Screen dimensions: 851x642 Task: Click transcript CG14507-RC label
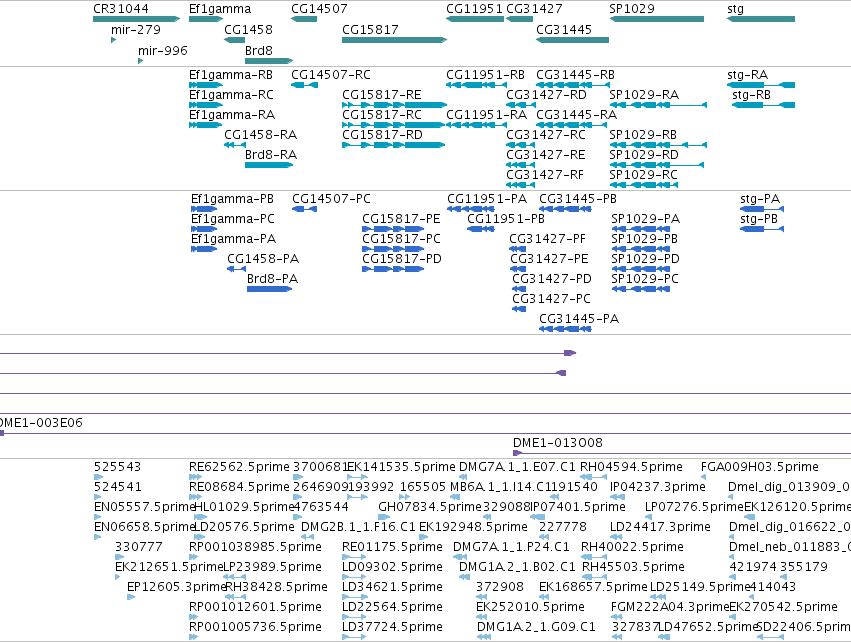(x=331, y=74)
